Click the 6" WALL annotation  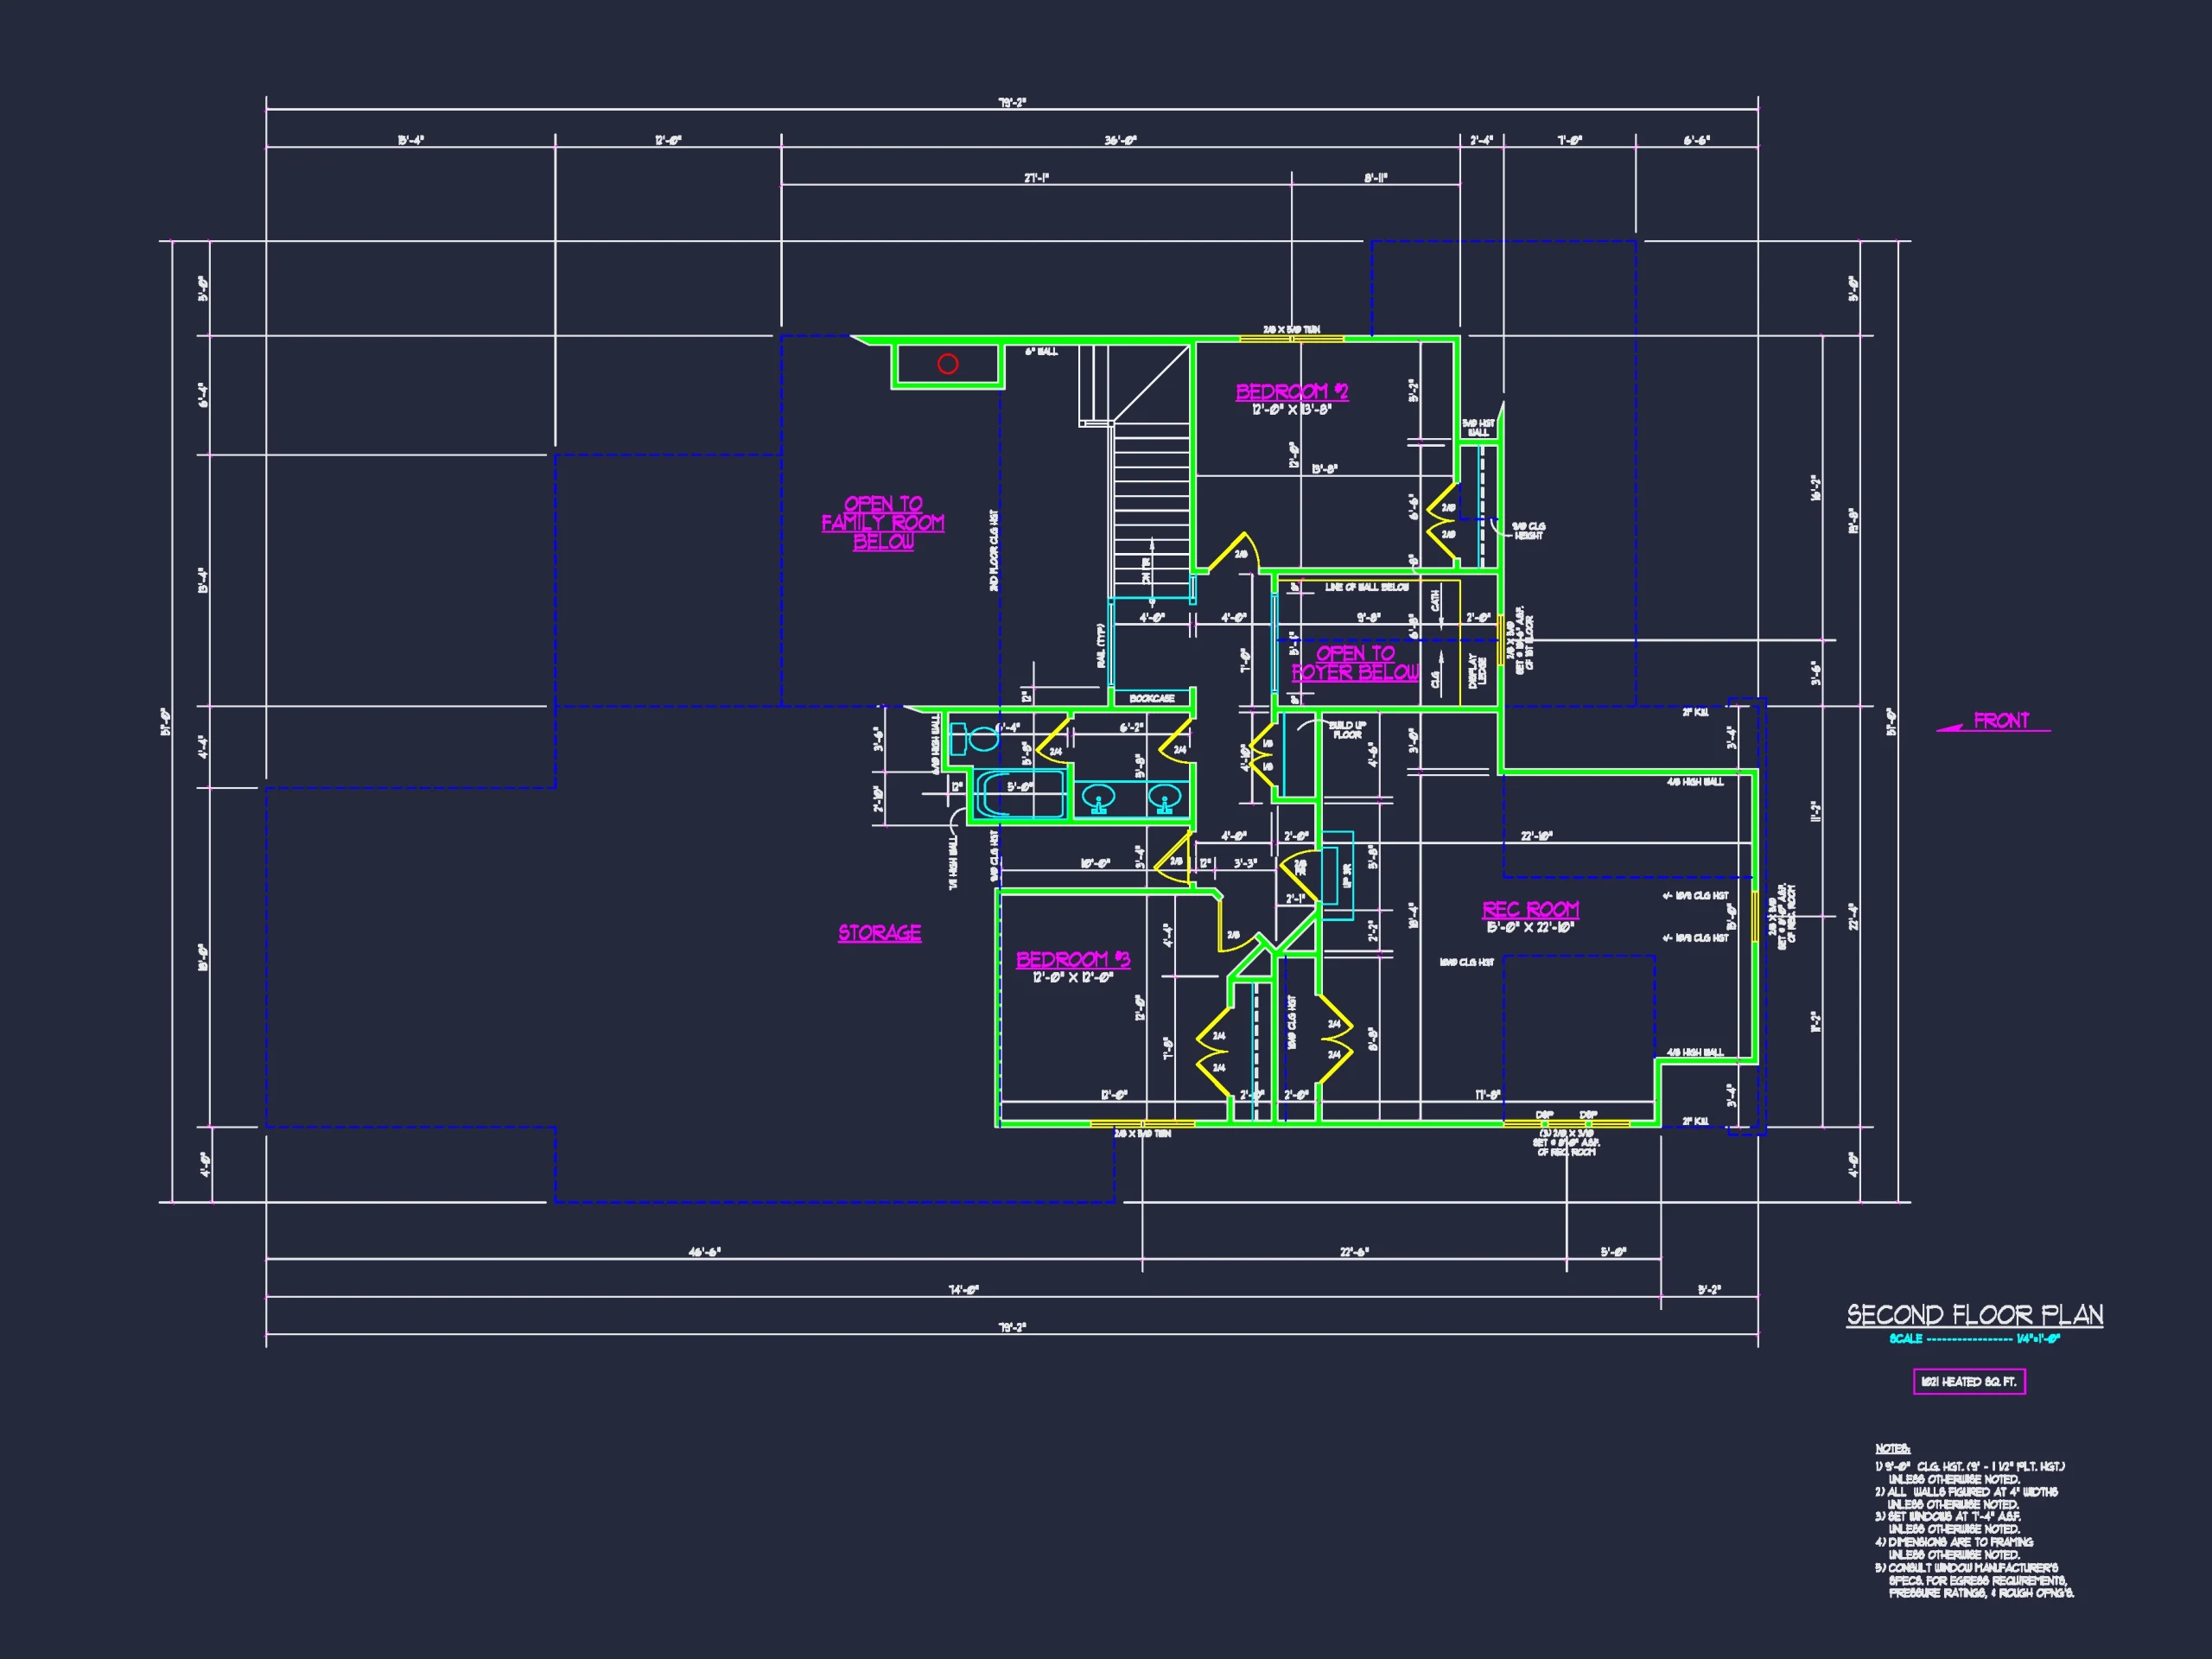pos(1041,351)
